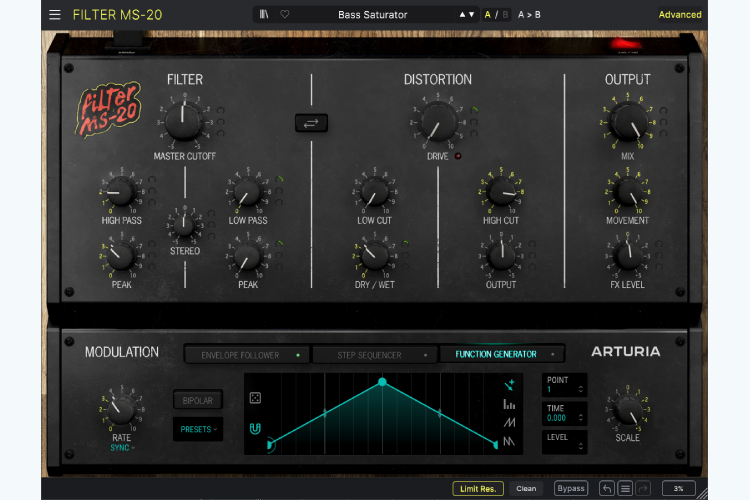750x500 pixels.
Task: Click the 3% CPU meter
Action: point(678,489)
